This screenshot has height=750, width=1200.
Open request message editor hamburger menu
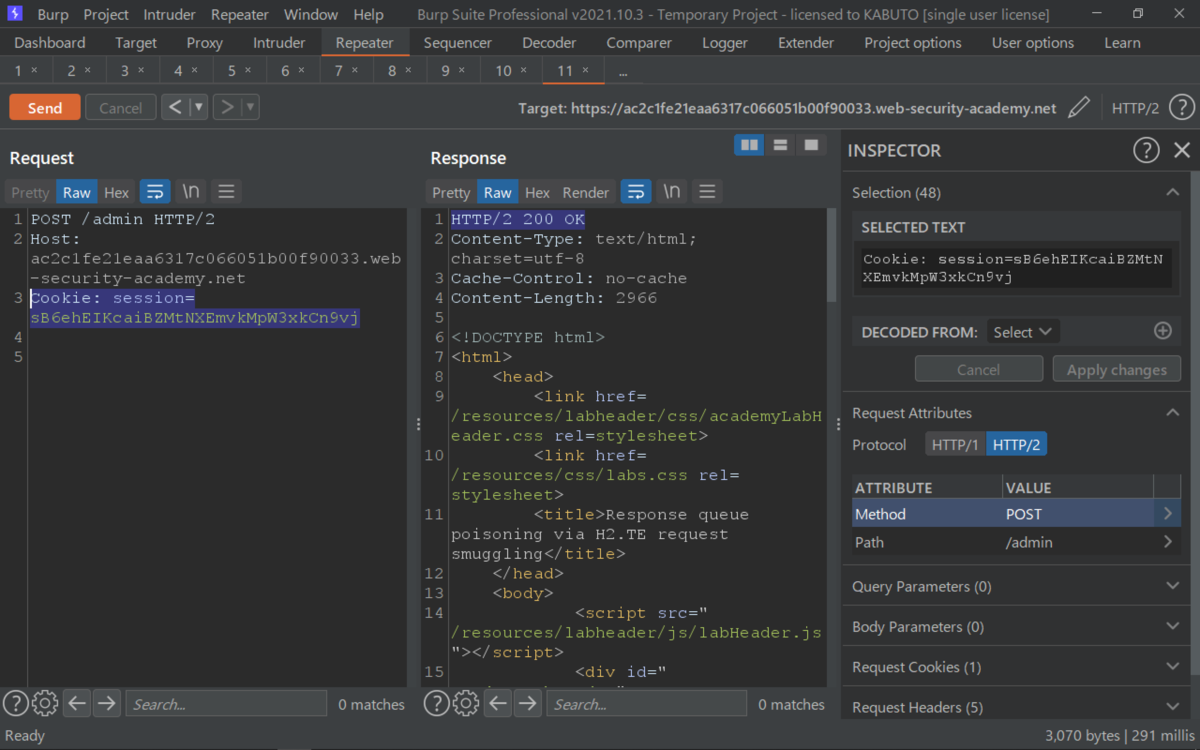[x=226, y=192]
